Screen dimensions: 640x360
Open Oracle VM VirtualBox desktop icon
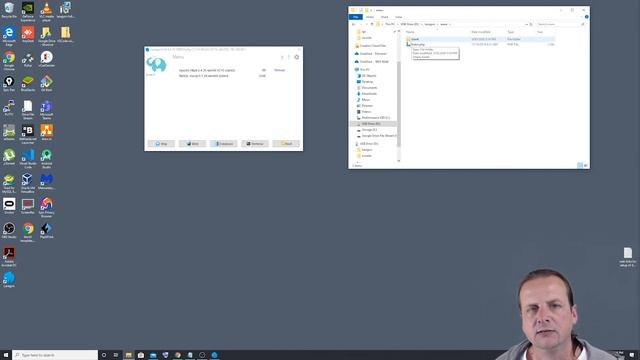tap(28, 183)
